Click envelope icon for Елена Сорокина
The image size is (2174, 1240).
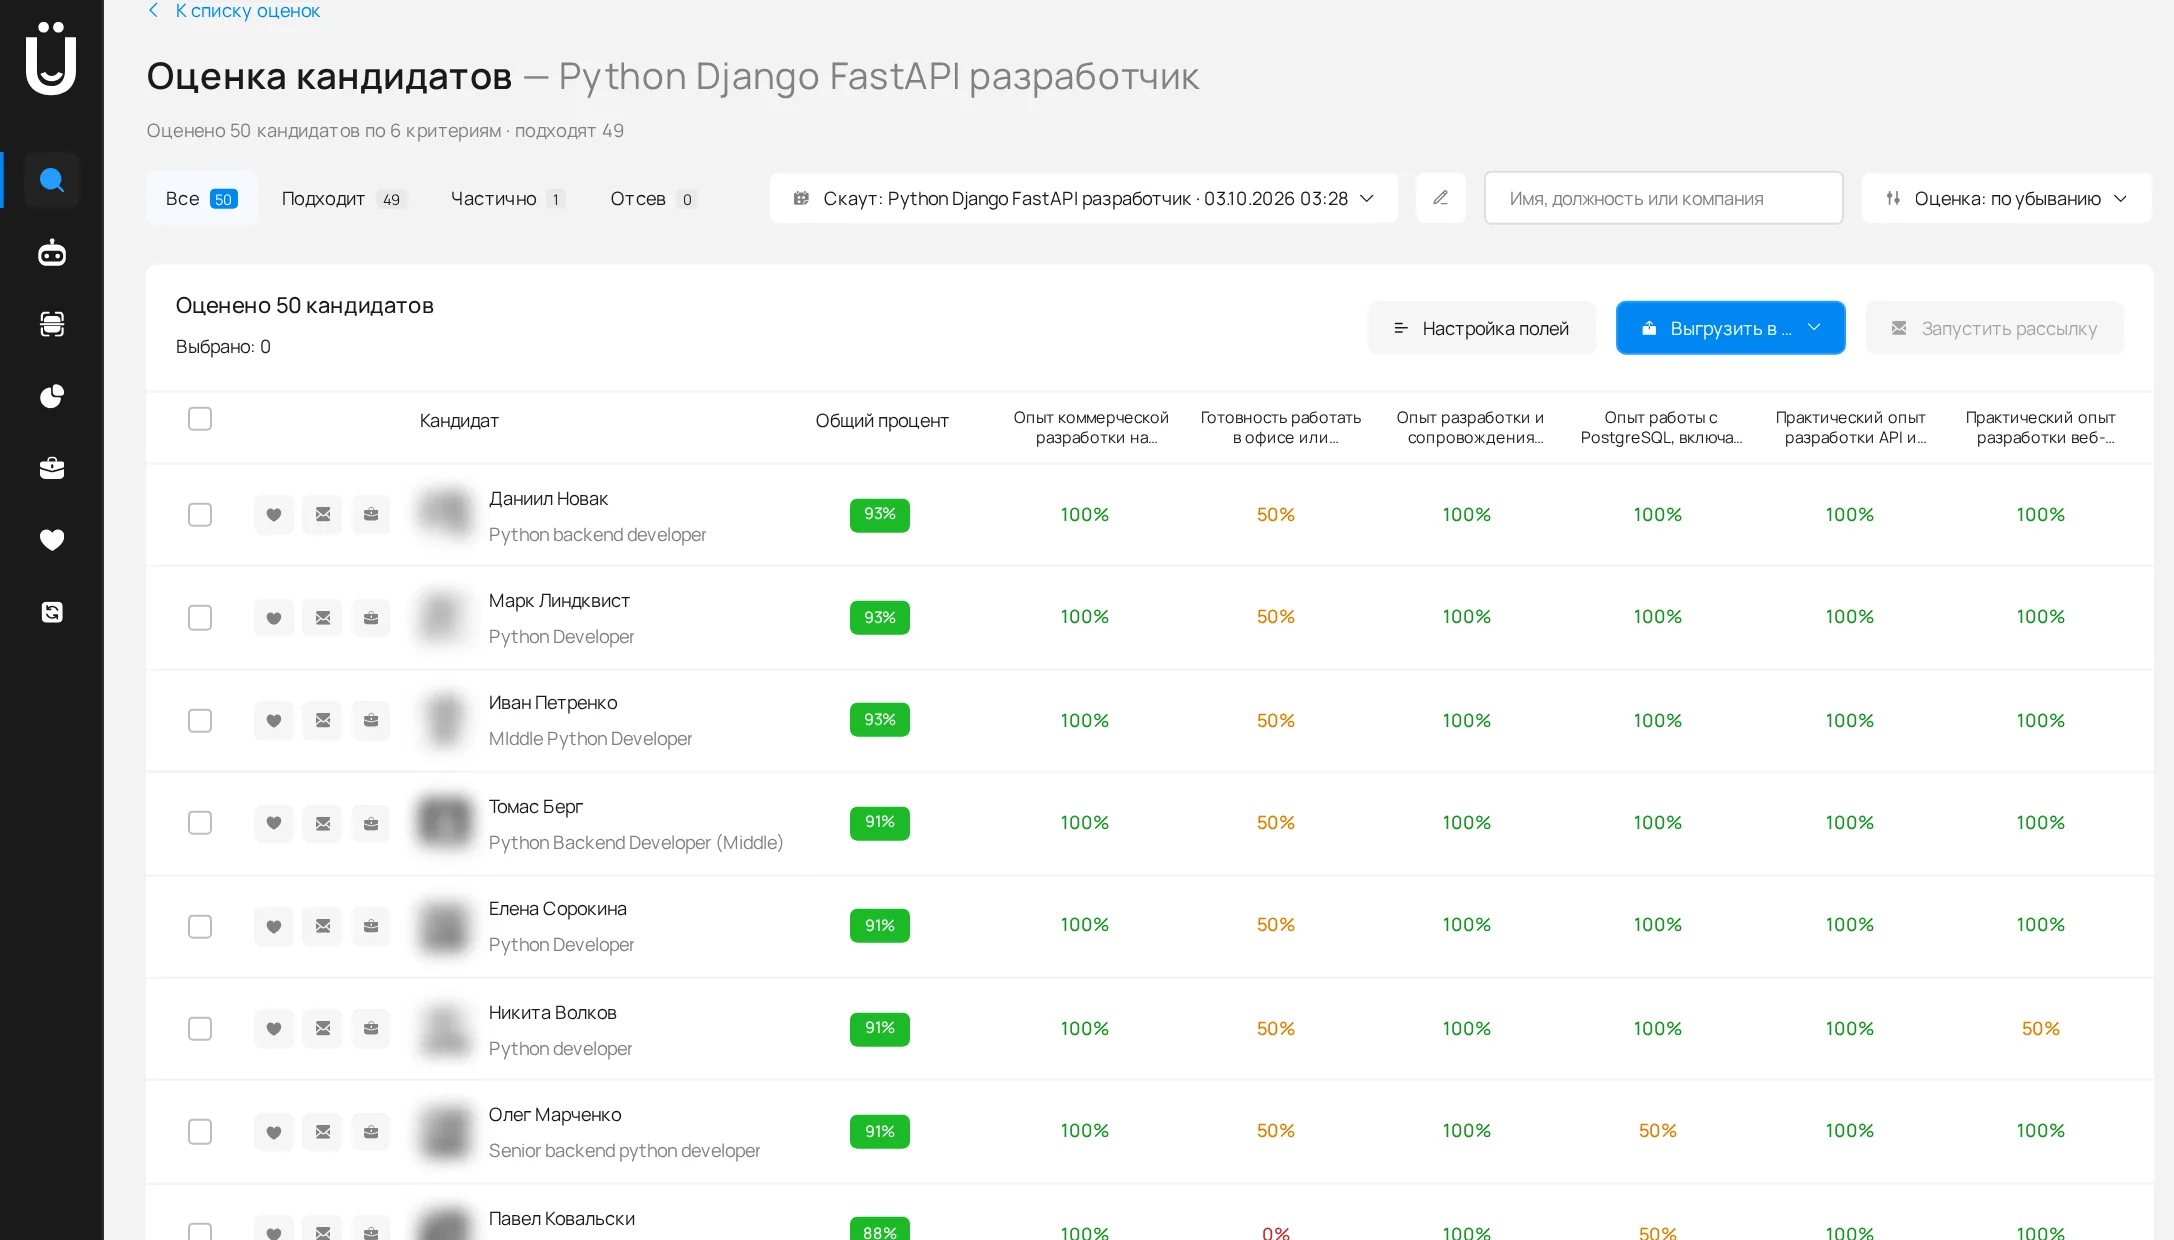(x=322, y=926)
